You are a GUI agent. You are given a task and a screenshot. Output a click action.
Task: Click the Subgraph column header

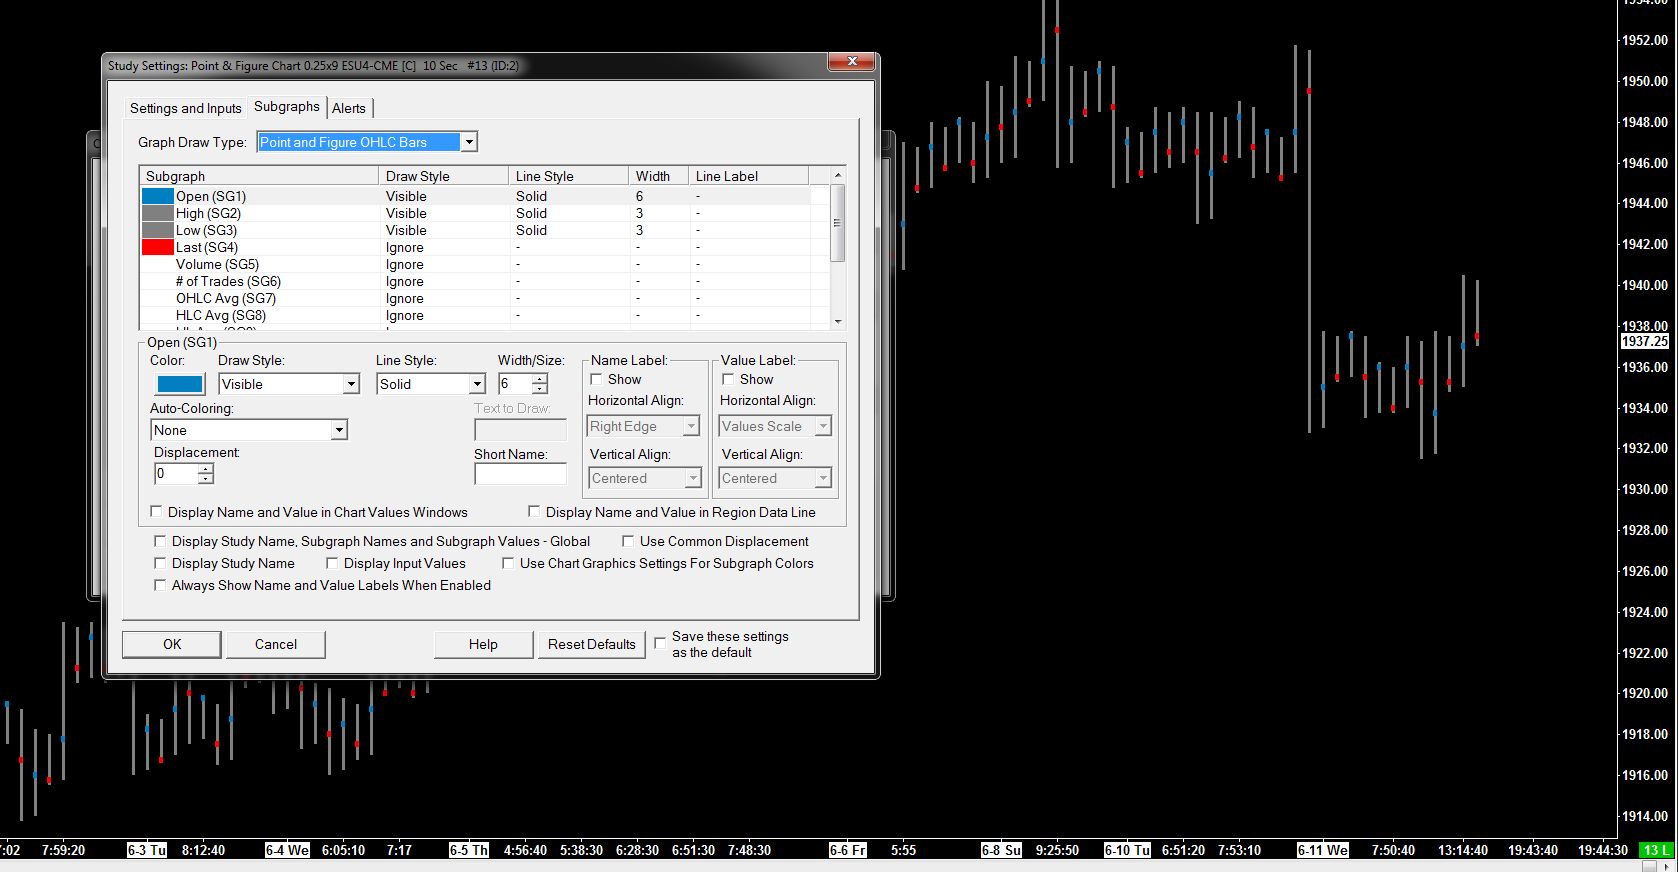259,176
